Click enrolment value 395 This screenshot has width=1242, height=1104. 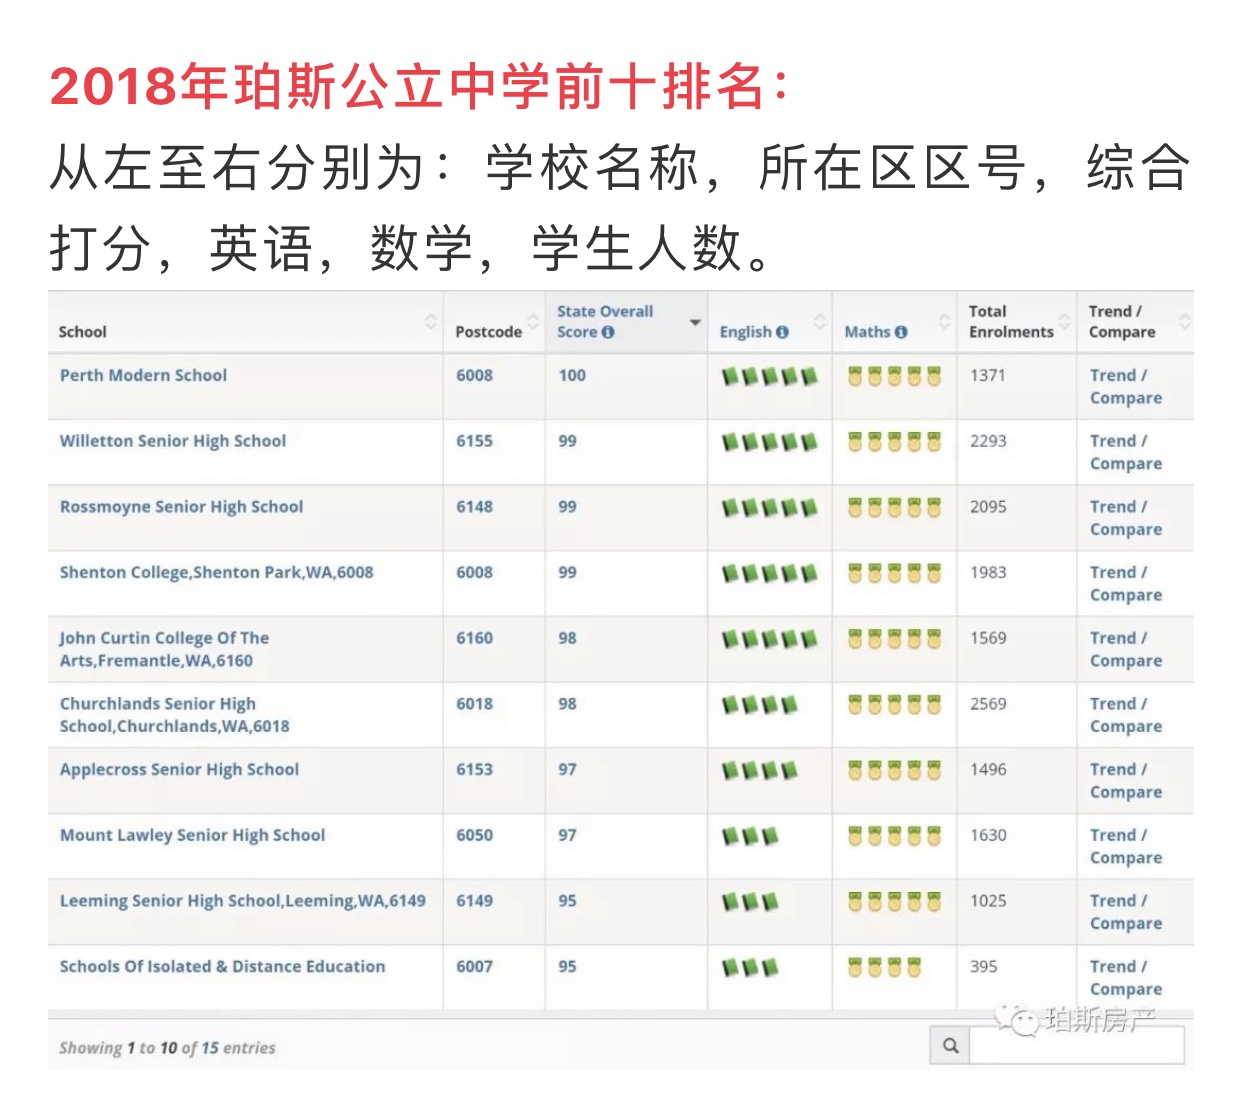click(984, 966)
